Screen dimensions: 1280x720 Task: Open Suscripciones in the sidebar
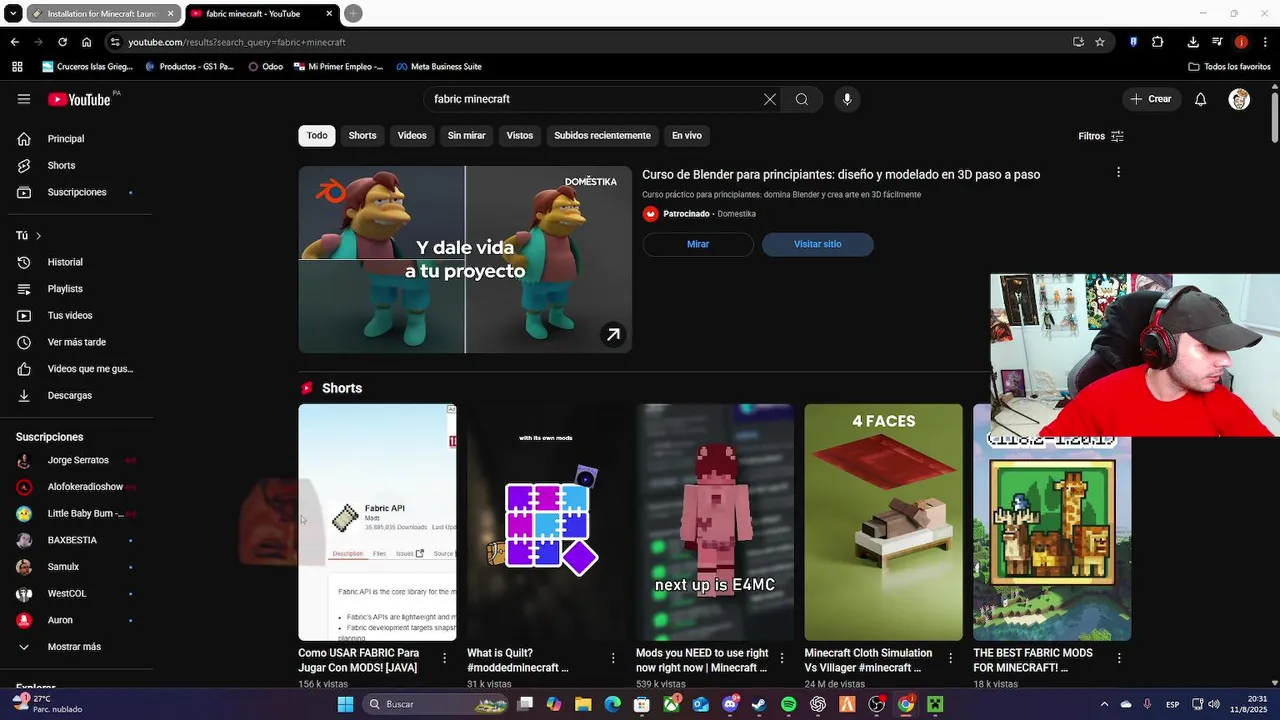(x=76, y=192)
